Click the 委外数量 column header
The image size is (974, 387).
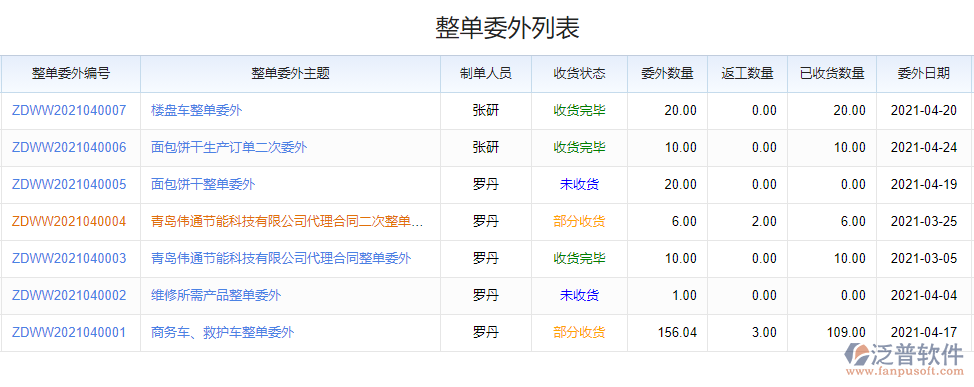click(x=668, y=74)
